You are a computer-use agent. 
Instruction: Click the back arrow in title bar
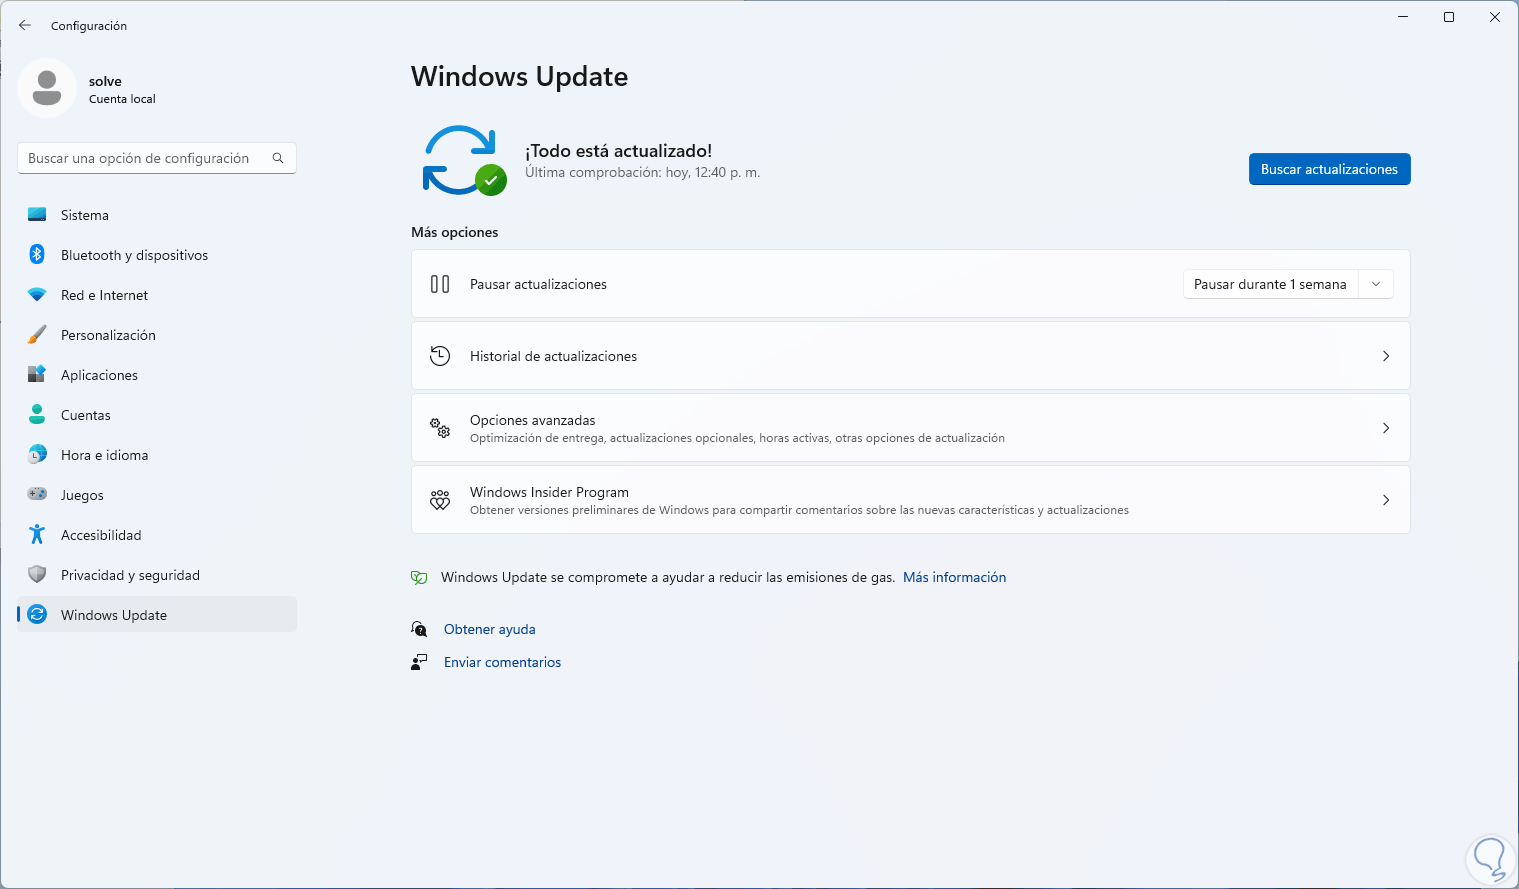[x=25, y=25]
